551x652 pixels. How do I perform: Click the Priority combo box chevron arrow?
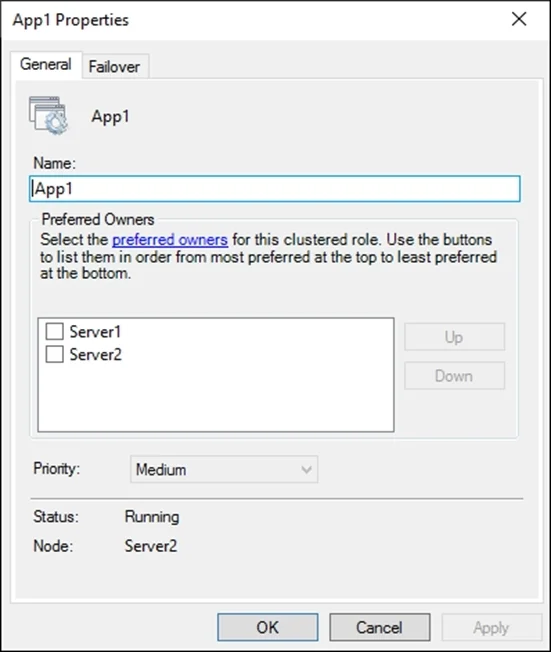click(306, 470)
